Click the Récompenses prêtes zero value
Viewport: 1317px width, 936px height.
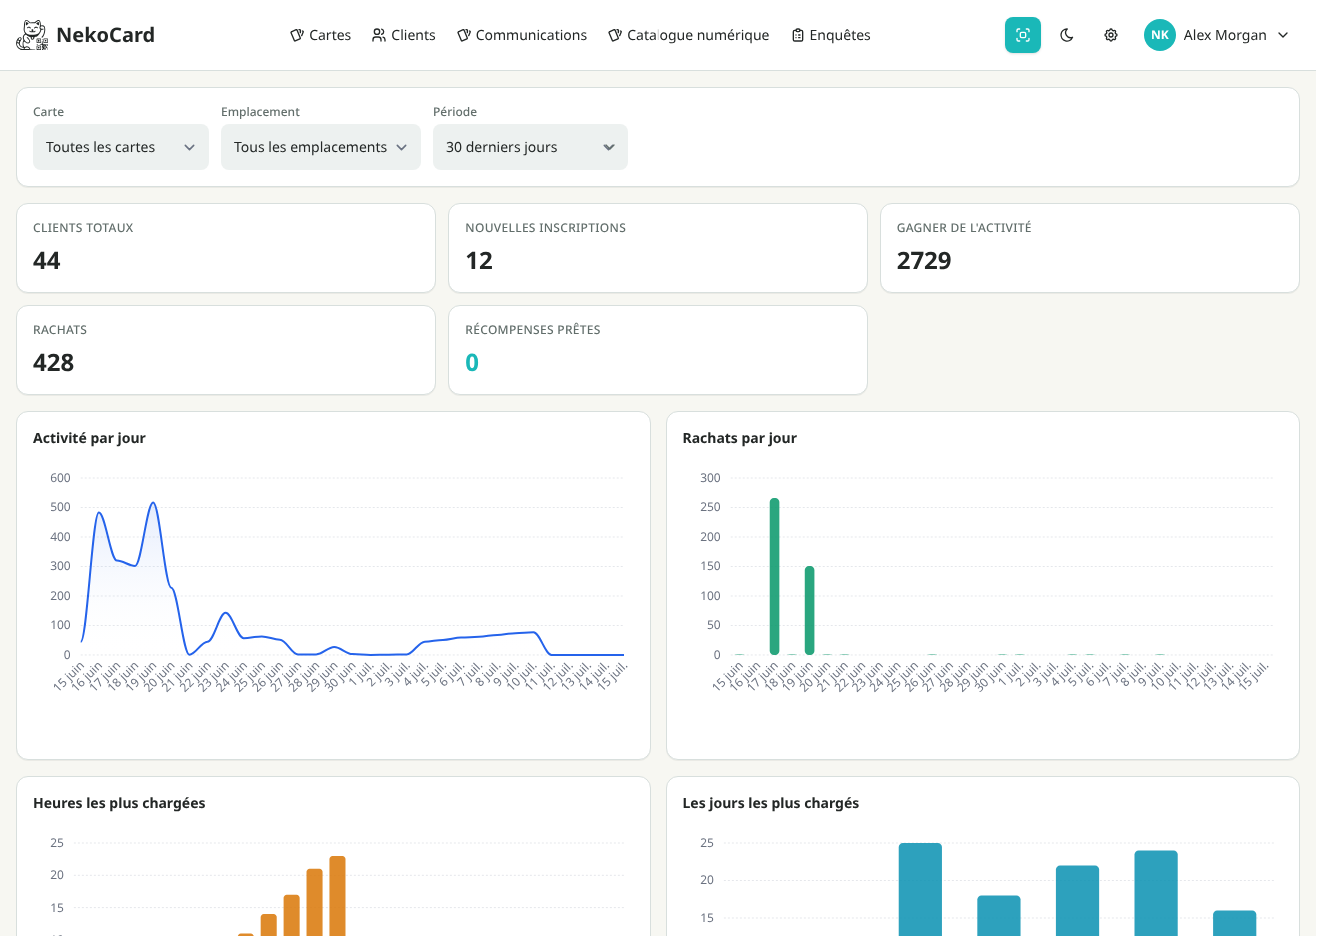[472, 362]
